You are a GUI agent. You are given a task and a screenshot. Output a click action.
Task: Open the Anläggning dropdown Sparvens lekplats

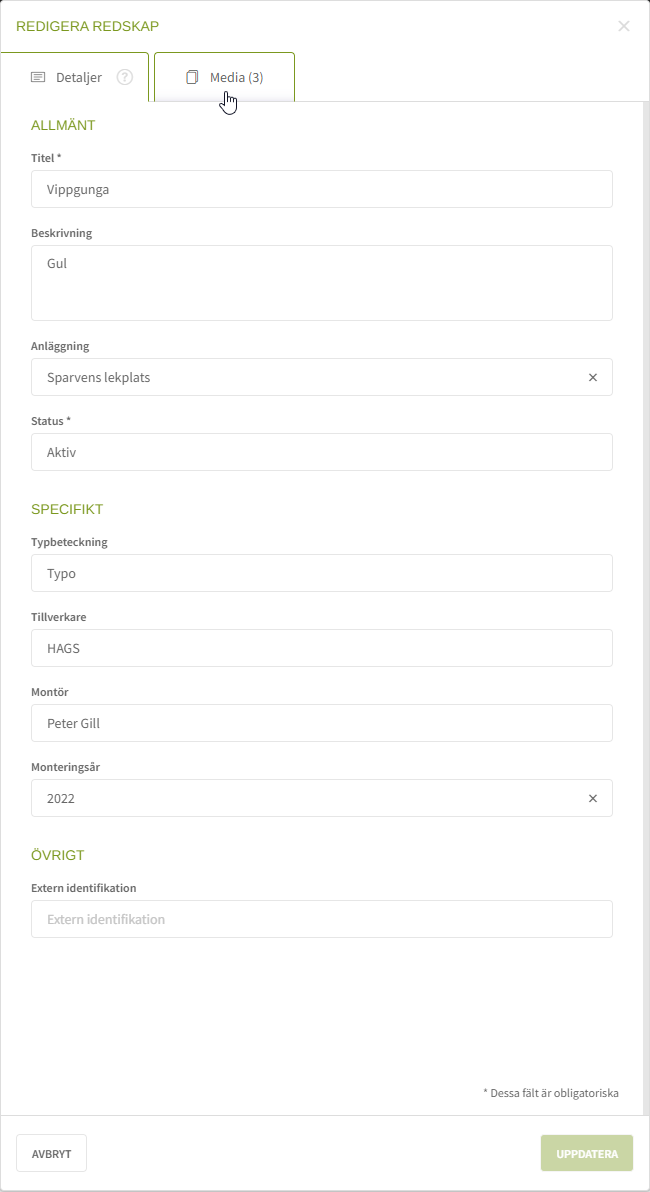(x=300, y=377)
